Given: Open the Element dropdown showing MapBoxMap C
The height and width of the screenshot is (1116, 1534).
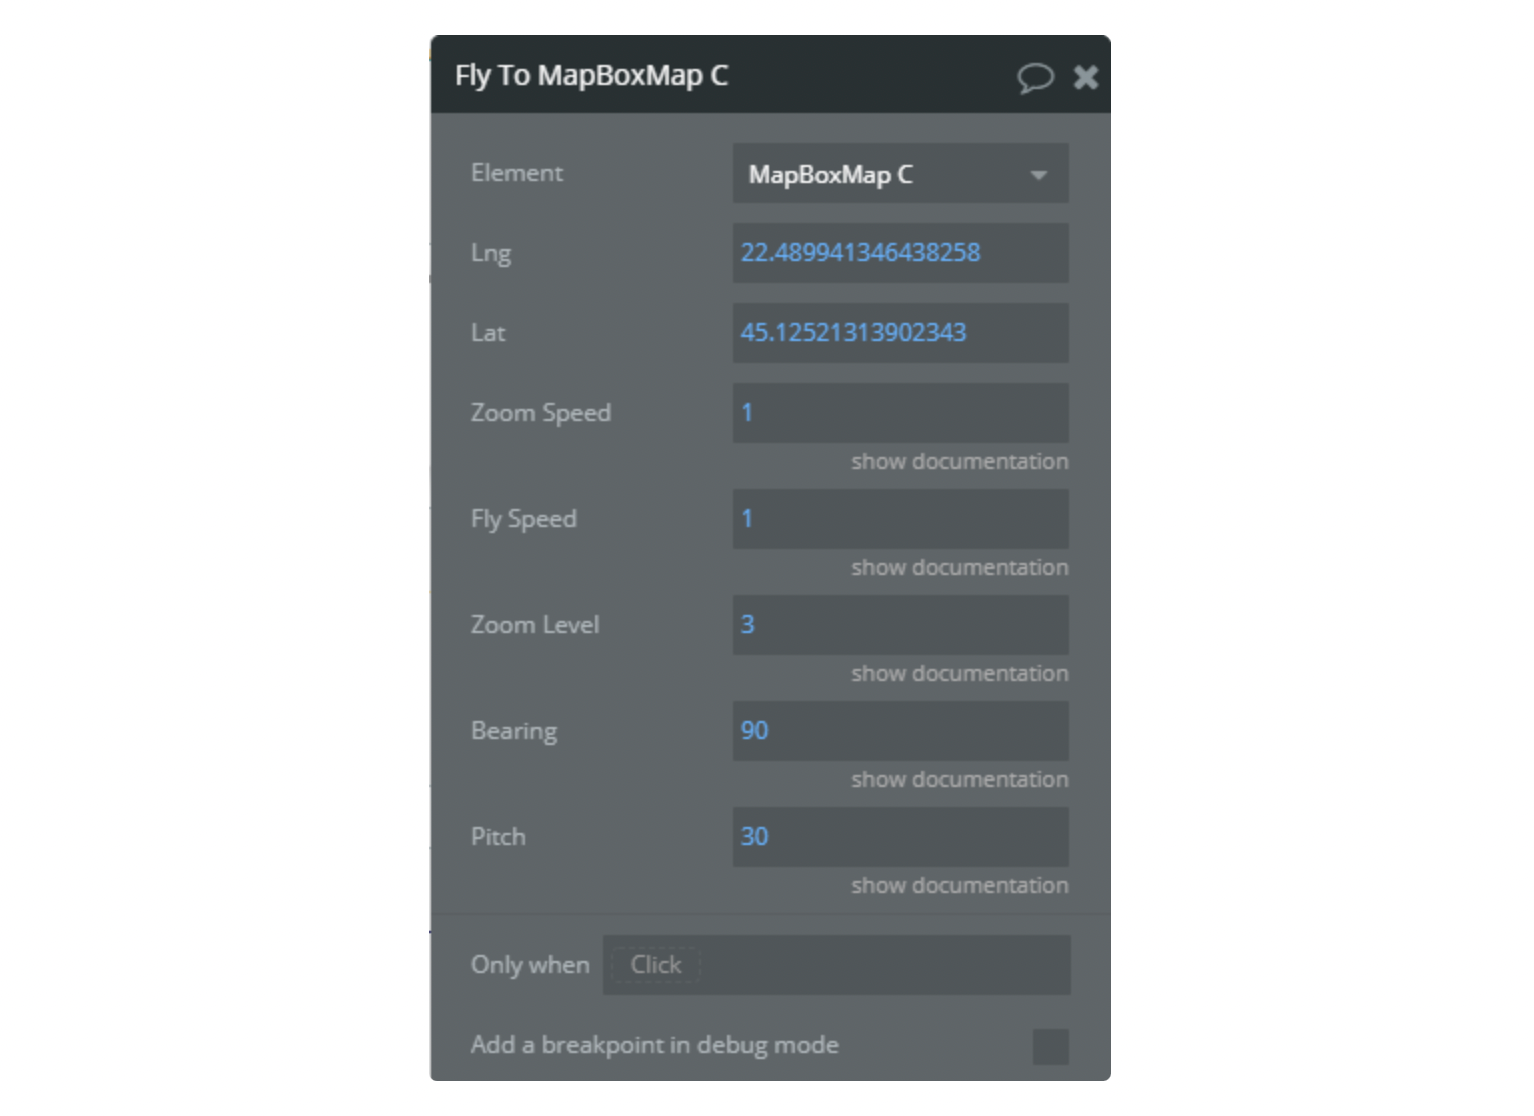Looking at the screenshot, I should click(x=899, y=173).
